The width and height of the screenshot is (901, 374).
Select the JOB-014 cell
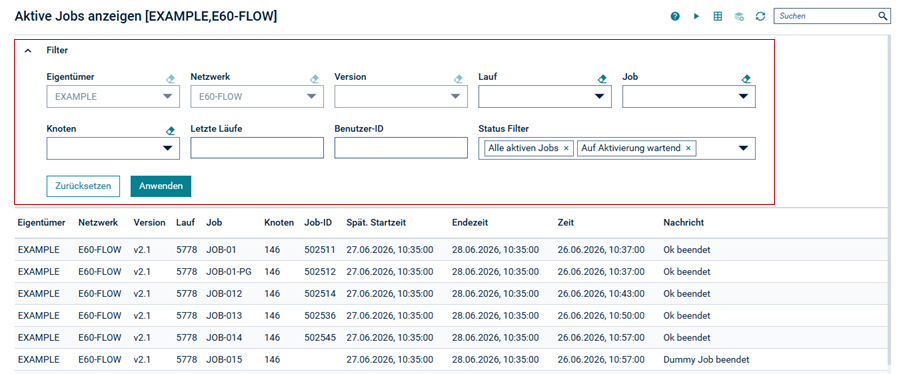click(x=224, y=338)
